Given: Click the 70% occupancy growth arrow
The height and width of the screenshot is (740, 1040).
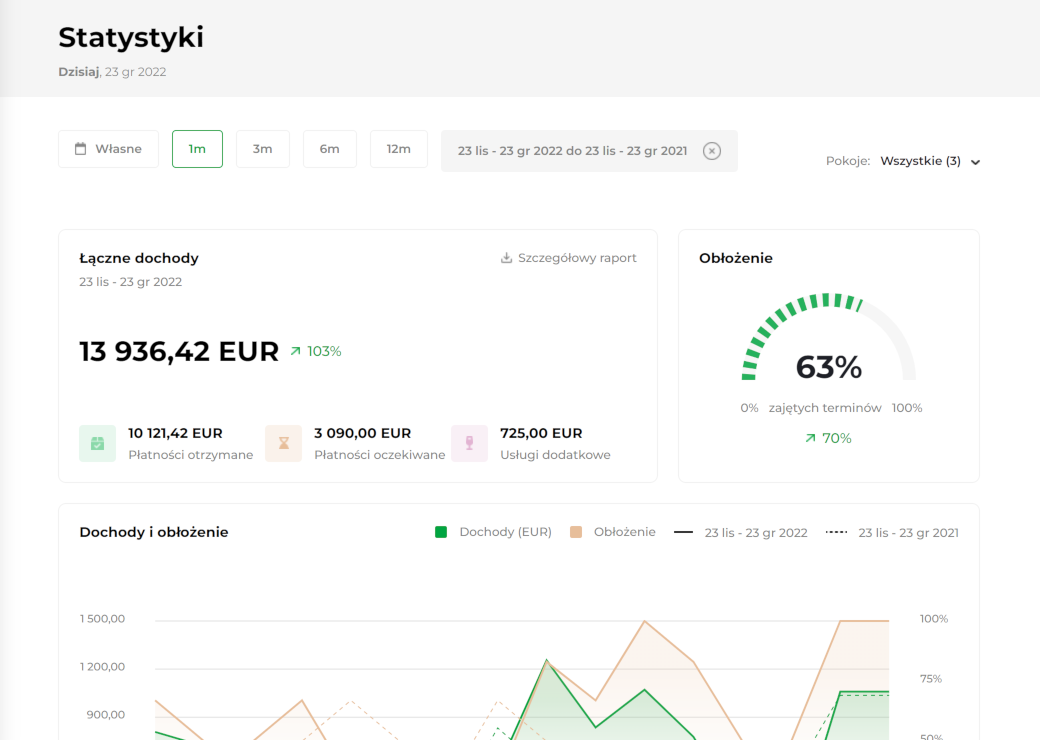Looking at the screenshot, I should 811,438.
